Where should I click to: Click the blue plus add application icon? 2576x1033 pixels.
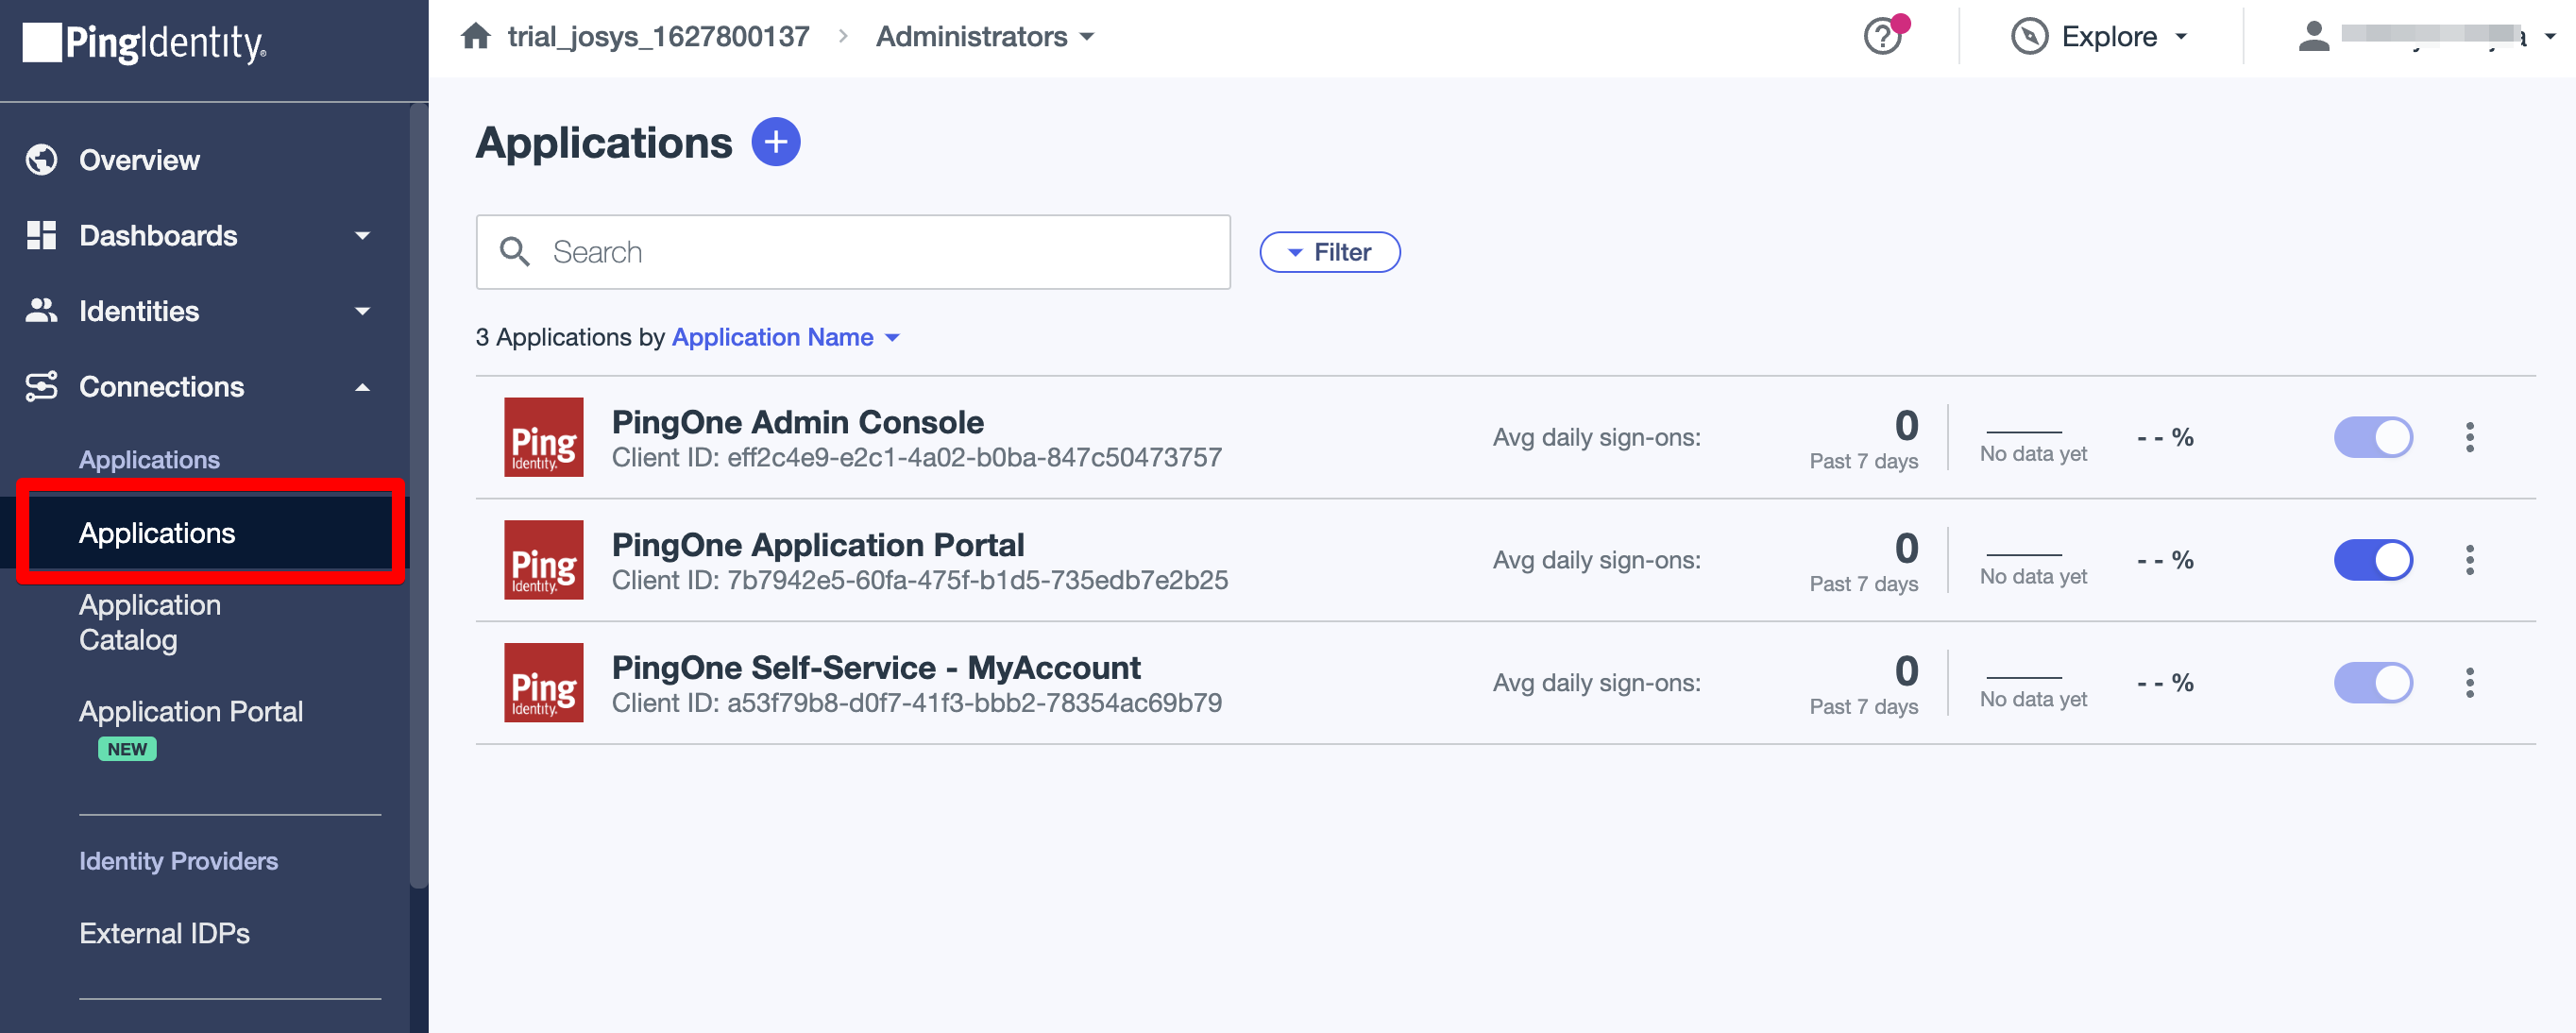pyautogui.click(x=775, y=142)
